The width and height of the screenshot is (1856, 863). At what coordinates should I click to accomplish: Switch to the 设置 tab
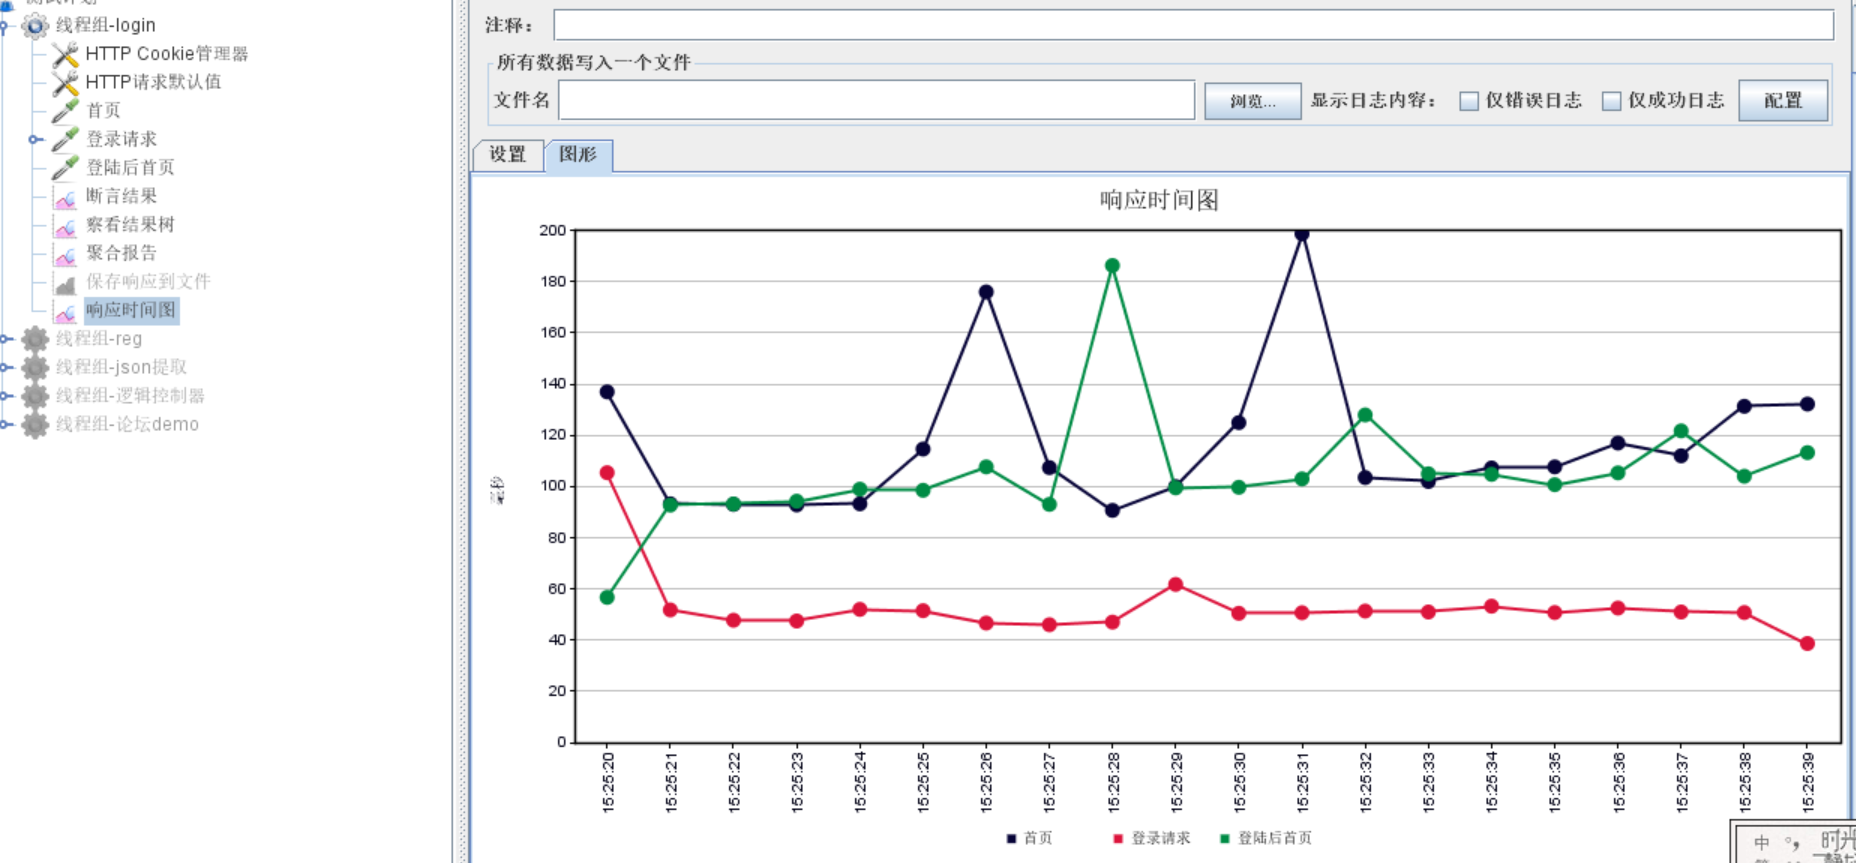(x=508, y=155)
